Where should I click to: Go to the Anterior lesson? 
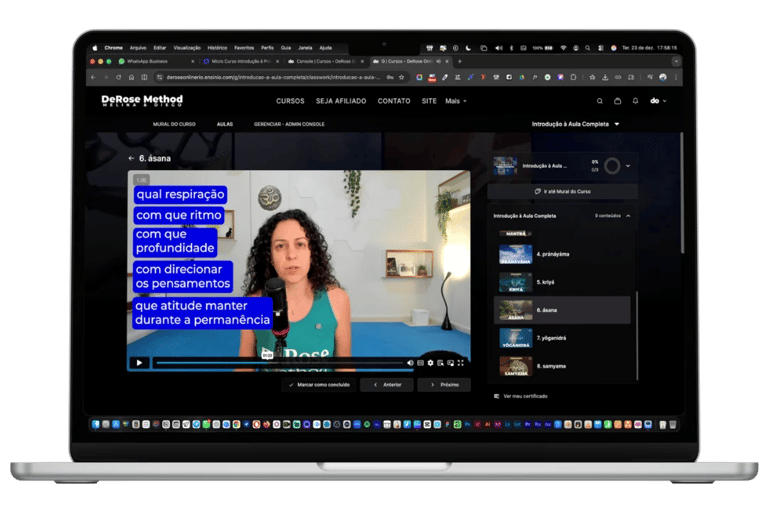[387, 385]
